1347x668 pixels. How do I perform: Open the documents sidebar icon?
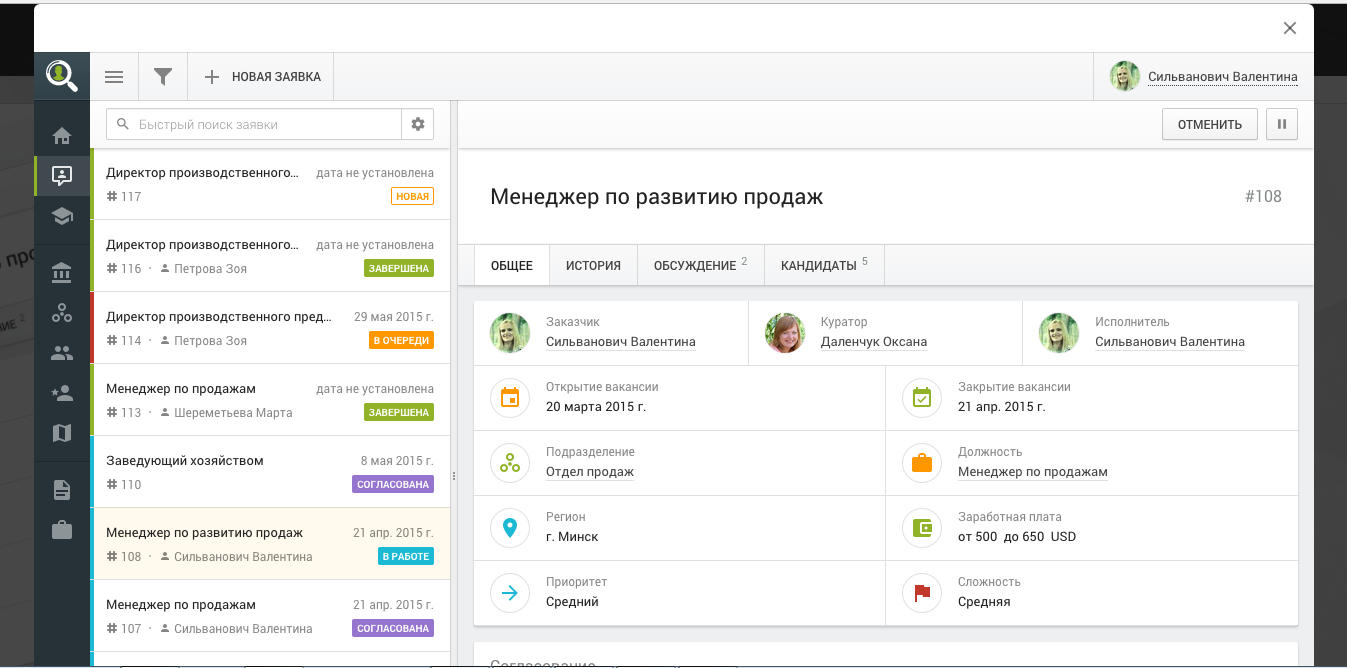(x=62, y=489)
